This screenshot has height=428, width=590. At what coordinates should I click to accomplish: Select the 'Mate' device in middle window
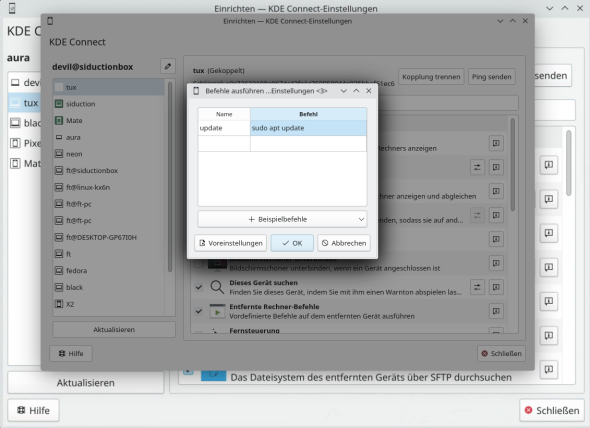tap(109, 120)
